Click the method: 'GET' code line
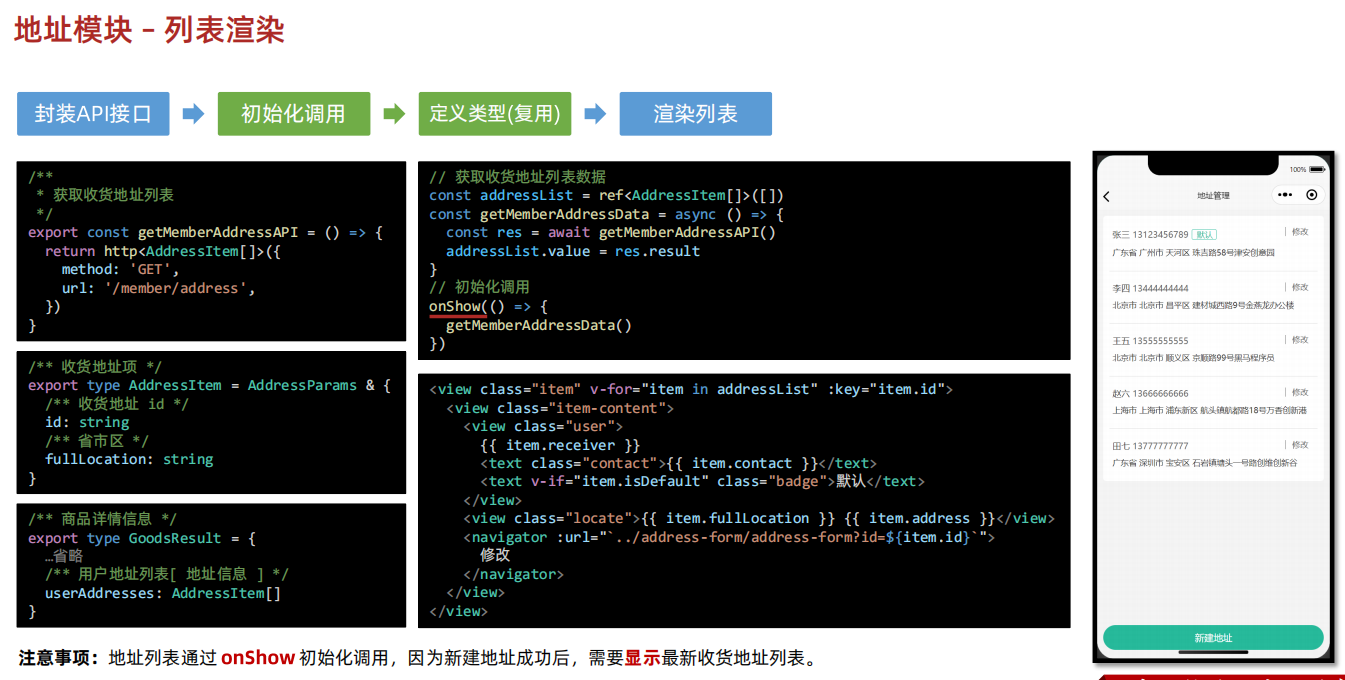This screenshot has width=1345, height=680. [x=120, y=269]
